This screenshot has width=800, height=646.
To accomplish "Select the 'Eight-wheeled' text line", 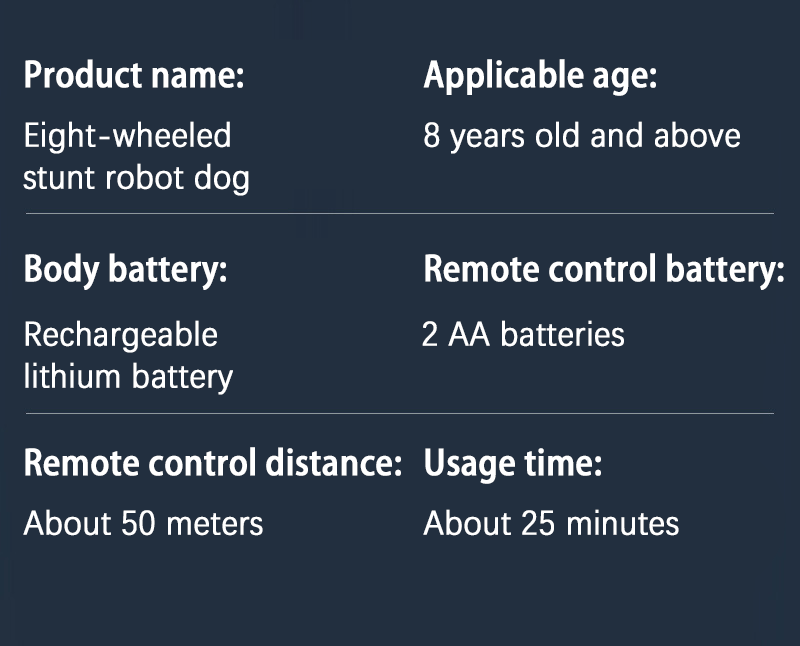I will pyautogui.click(x=128, y=136).
